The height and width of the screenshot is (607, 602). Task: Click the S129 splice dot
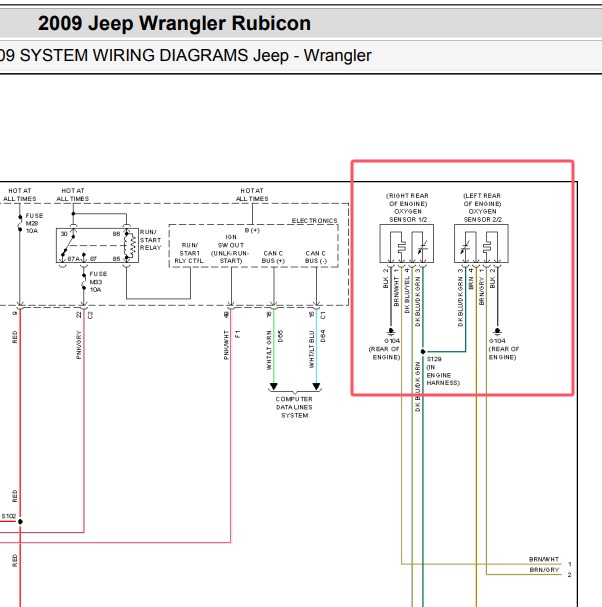pyautogui.click(x=423, y=352)
